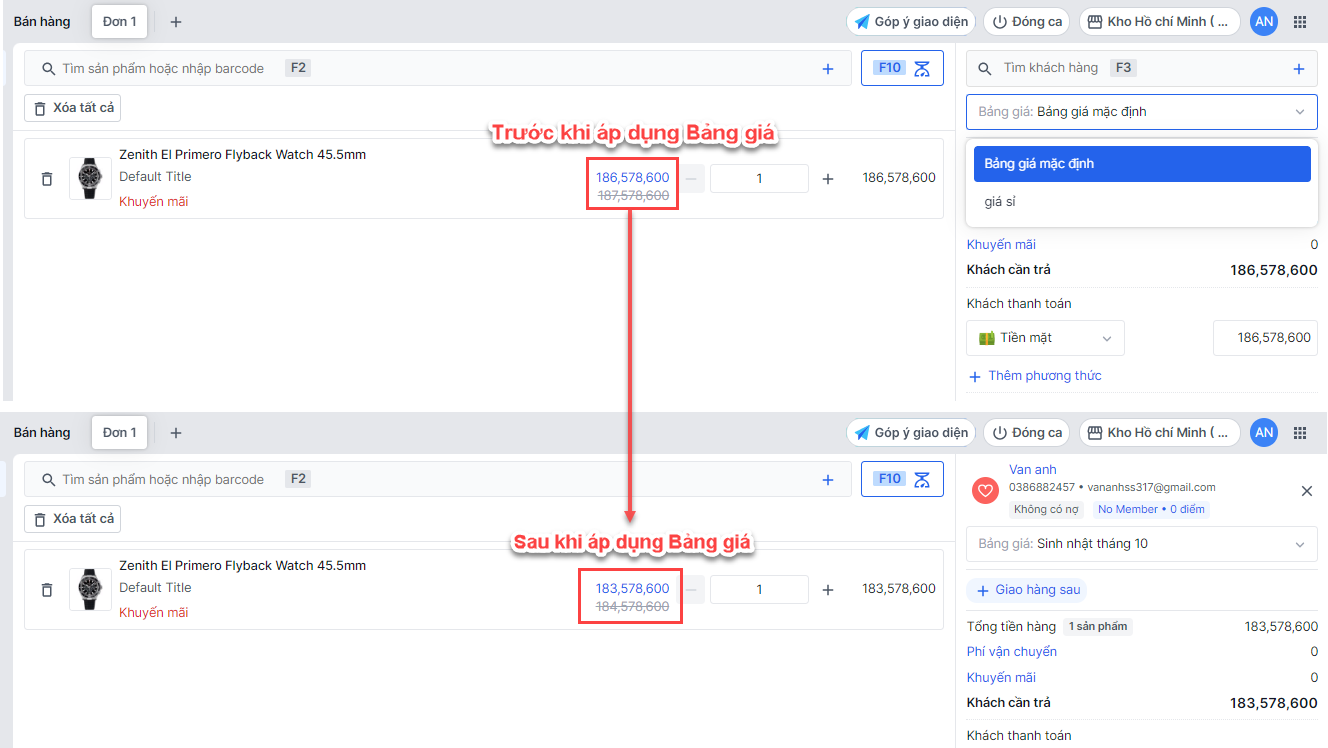Image resolution: width=1328 pixels, height=748 pixels.
Task: Click the Thêm phương thức link
Action: click(1035, 376)
